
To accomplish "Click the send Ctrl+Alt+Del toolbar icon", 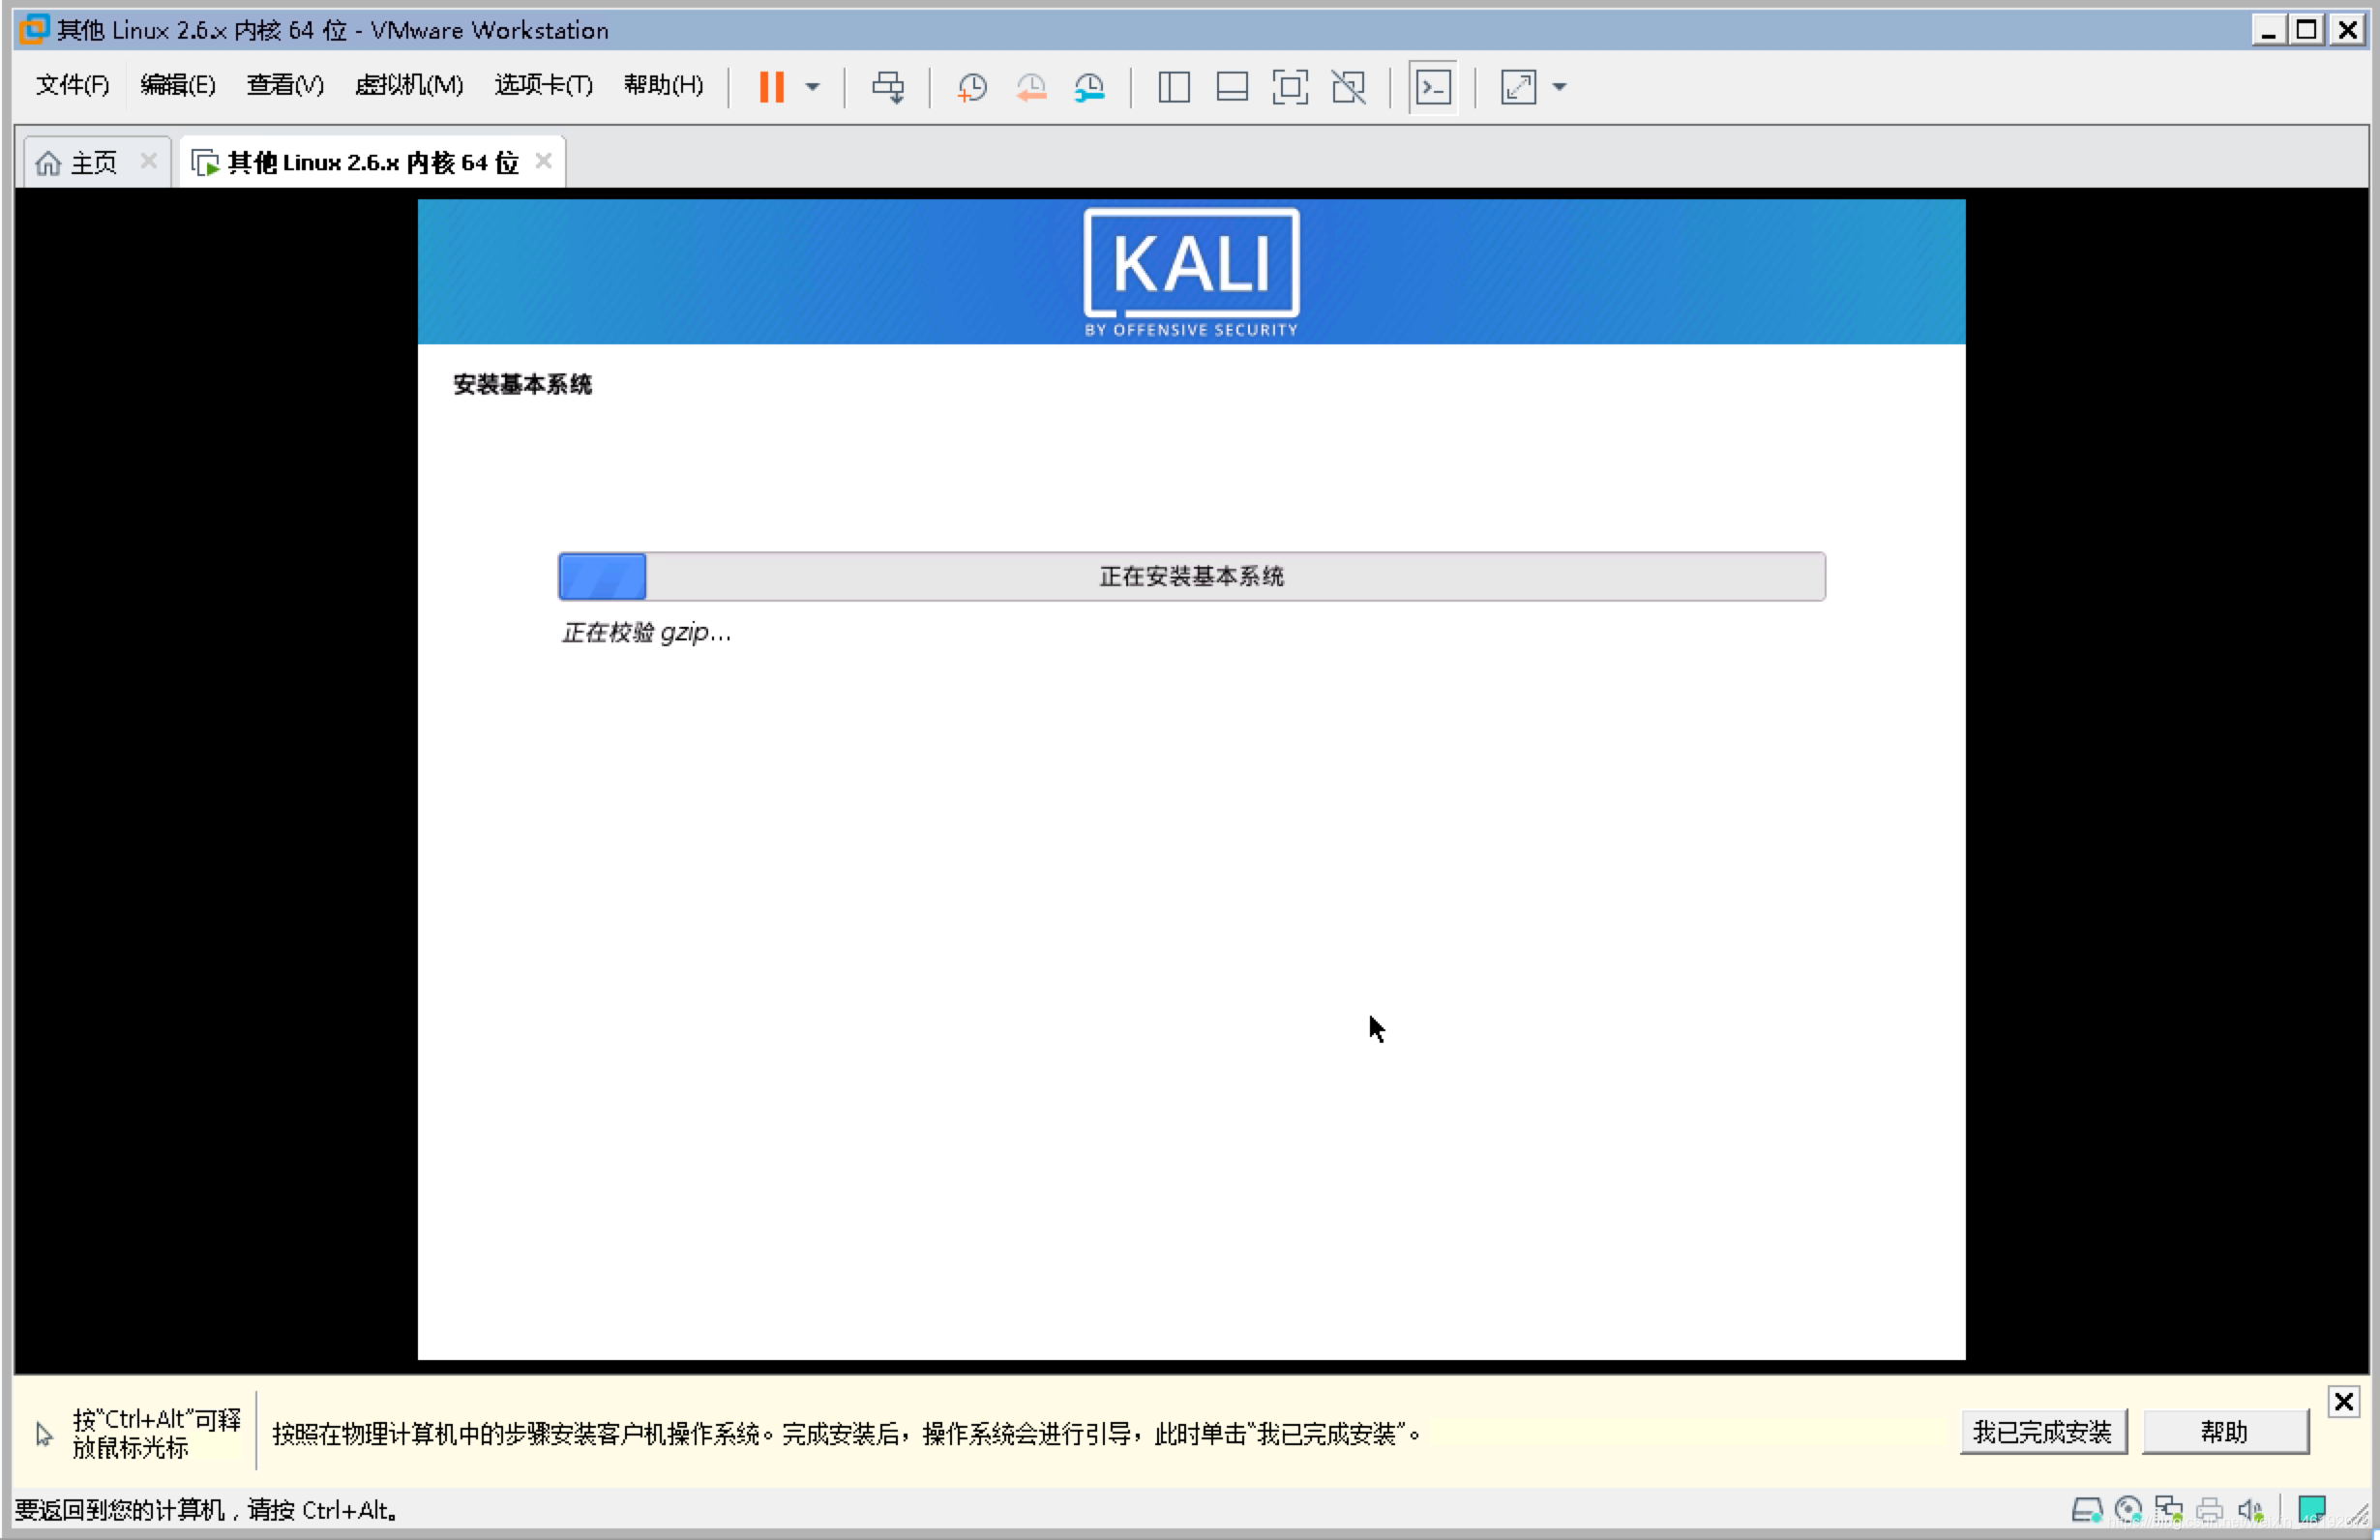I will tap(888, 87).
